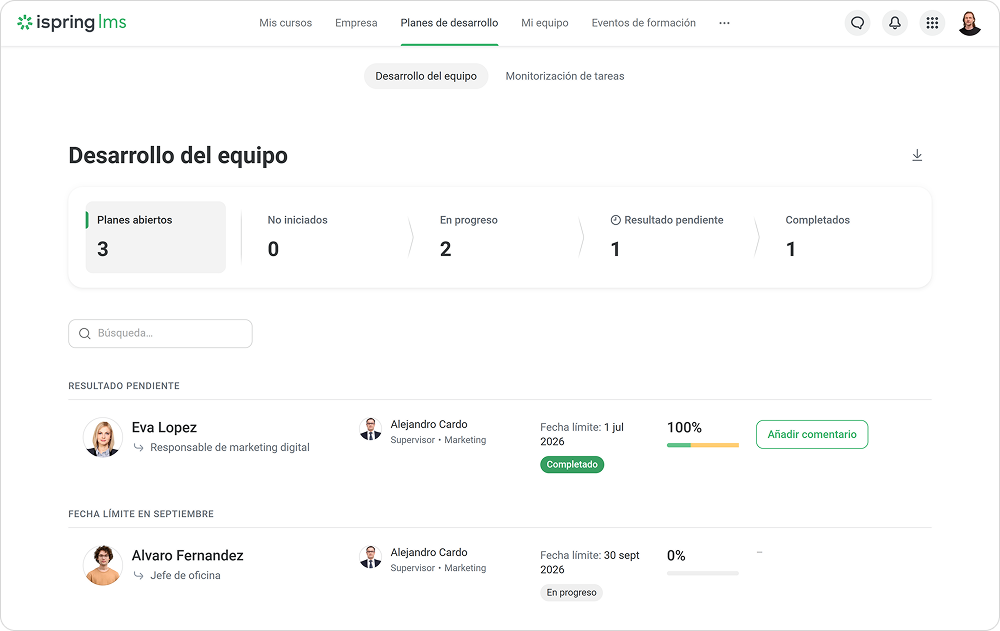Click Alvaro Fernandez's avatar

point(103,565)
